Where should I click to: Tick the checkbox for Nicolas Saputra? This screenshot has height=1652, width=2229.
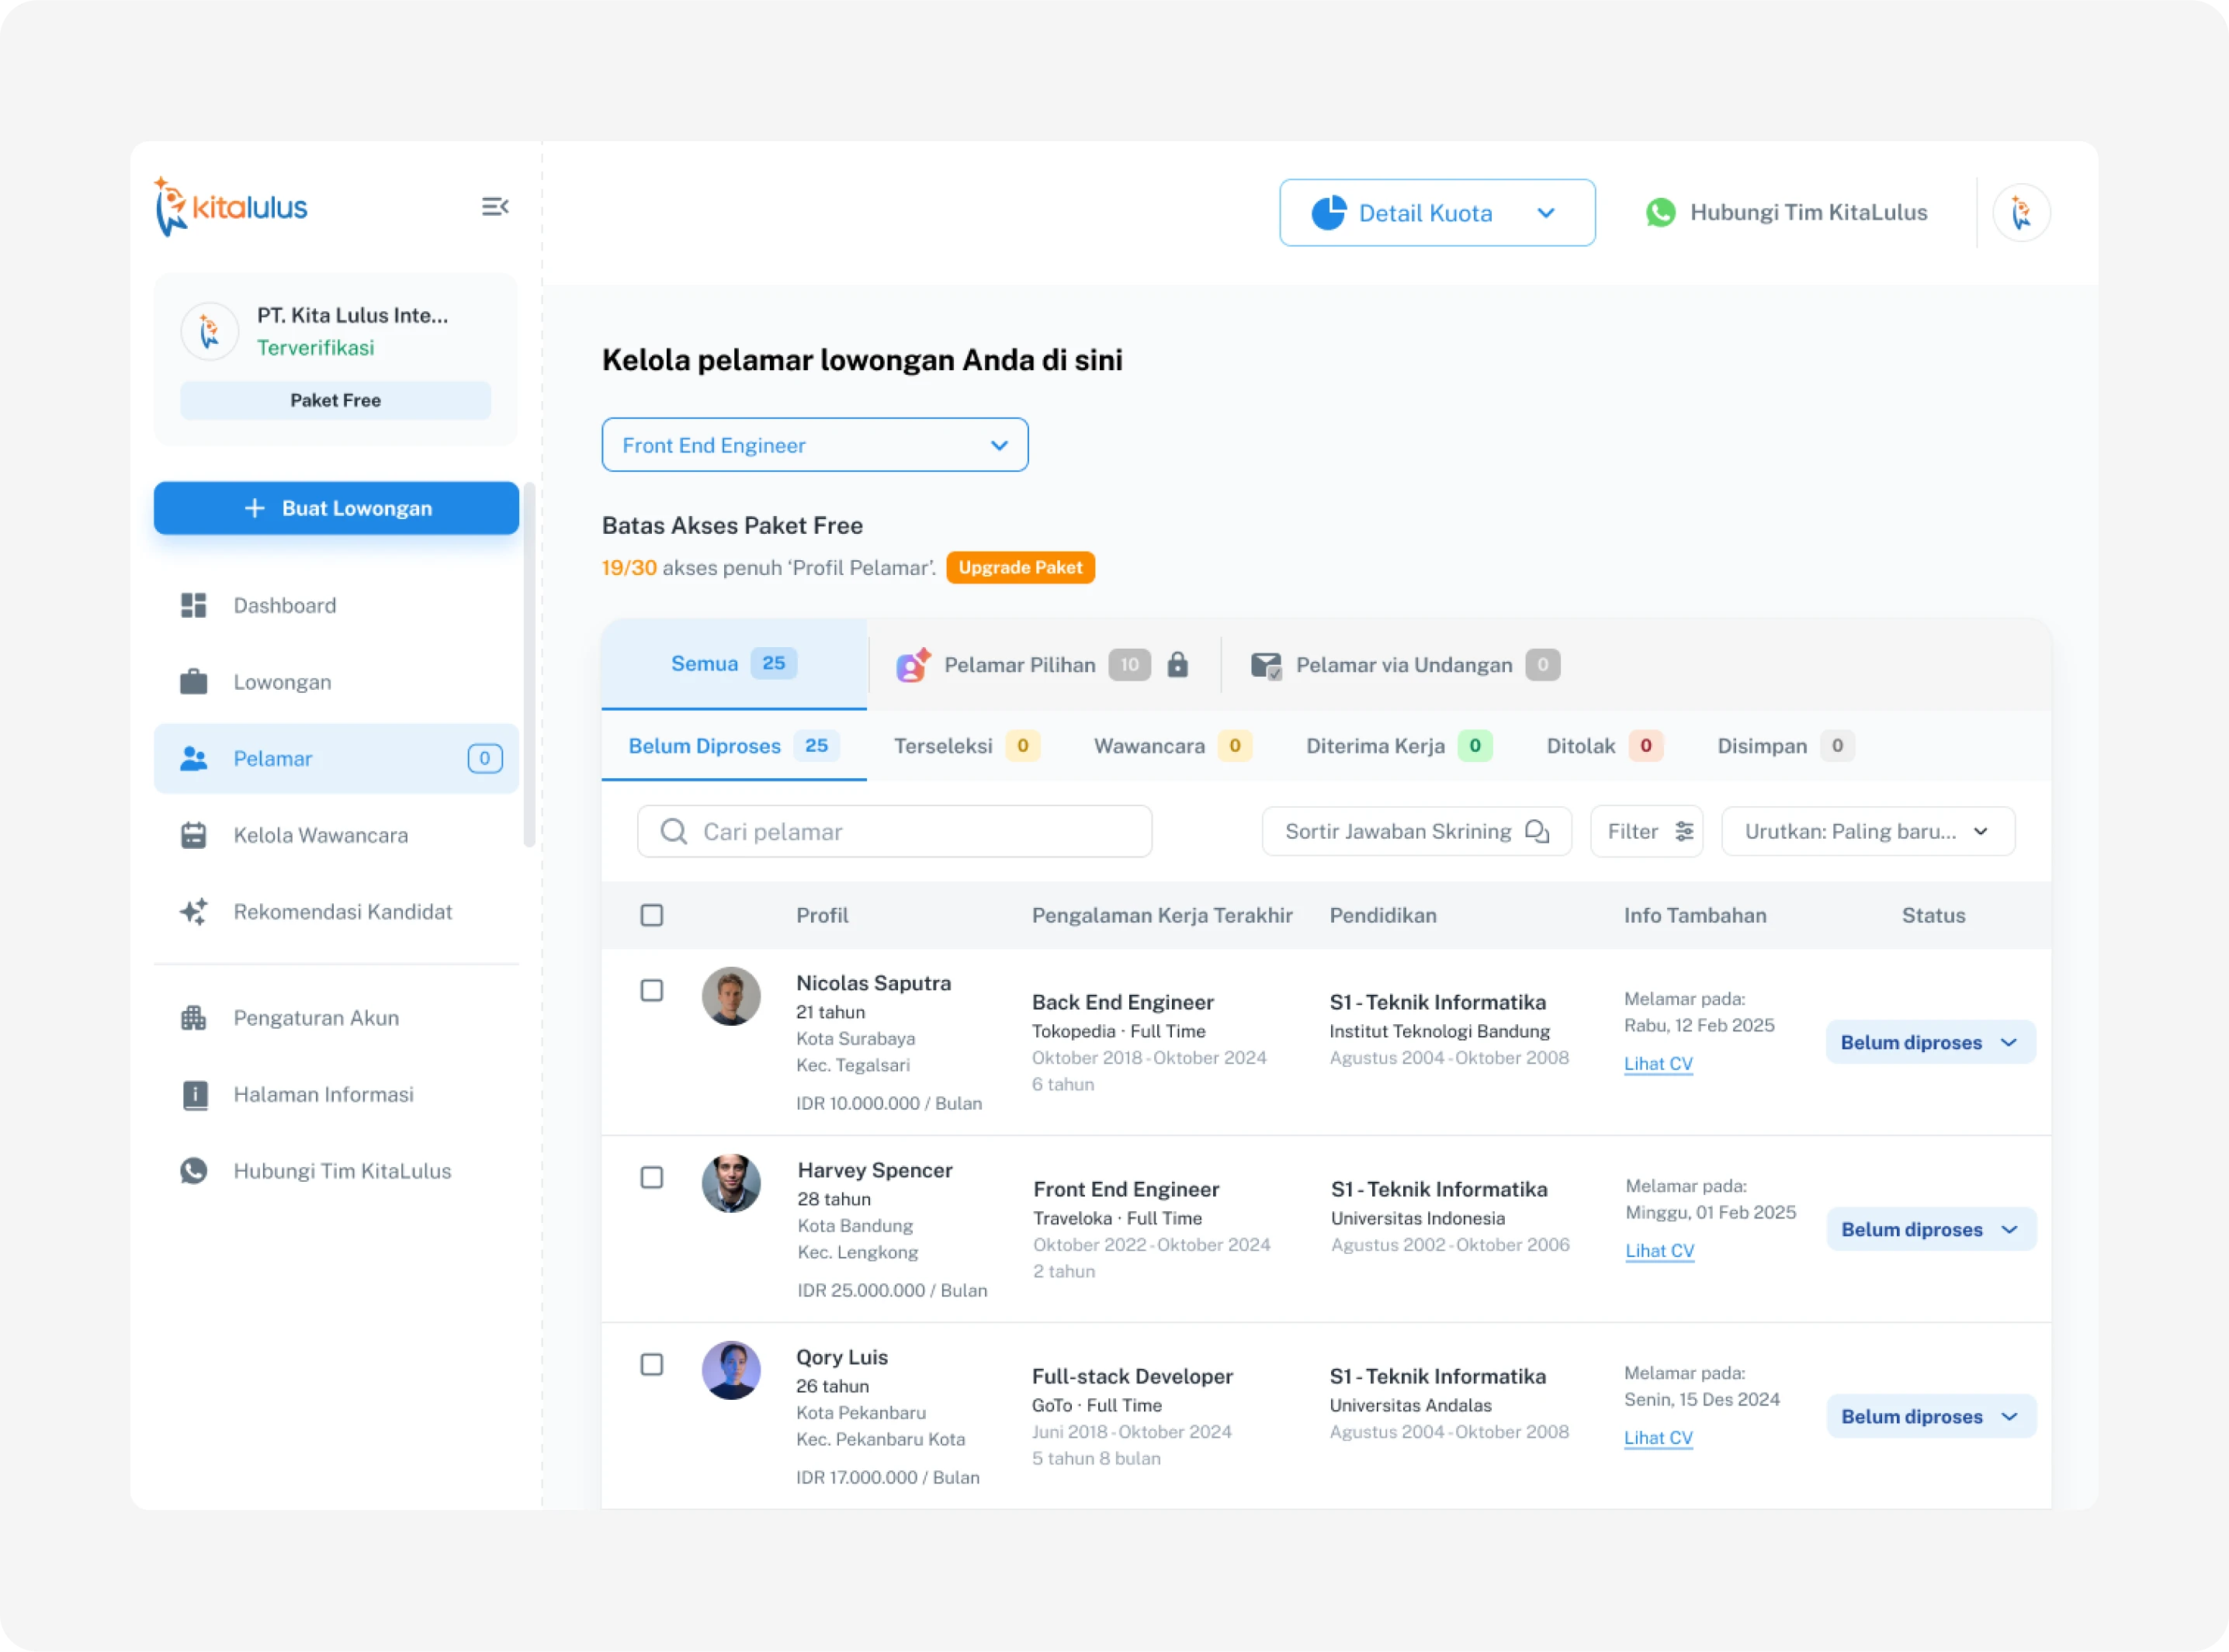(x=652, y=990)
